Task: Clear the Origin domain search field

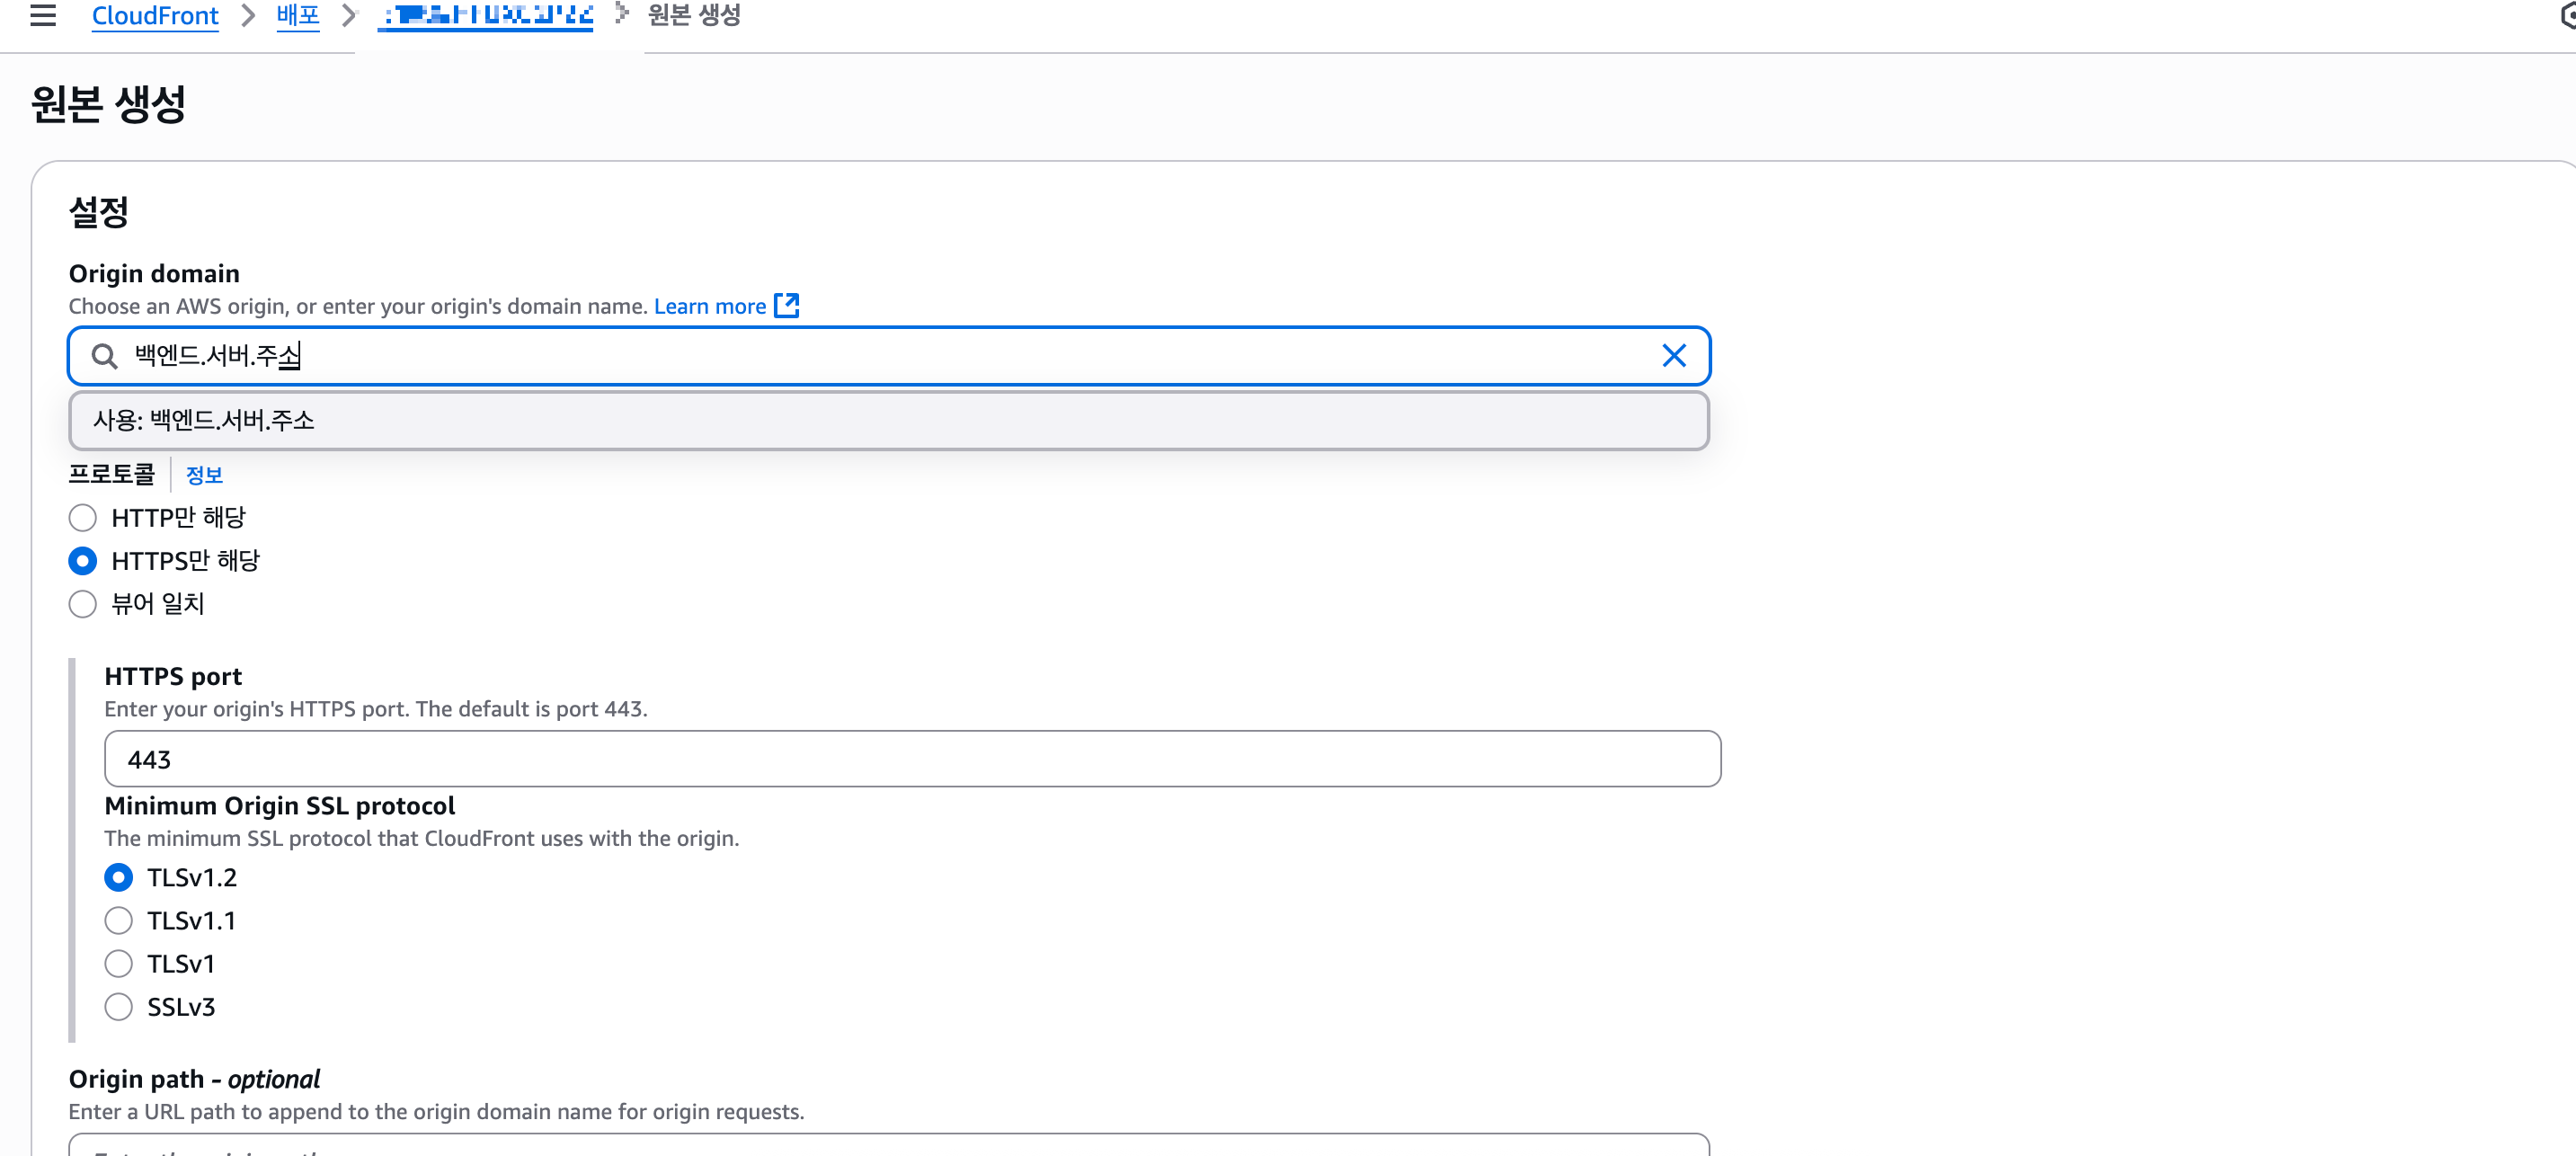Action: point(1673,356)
